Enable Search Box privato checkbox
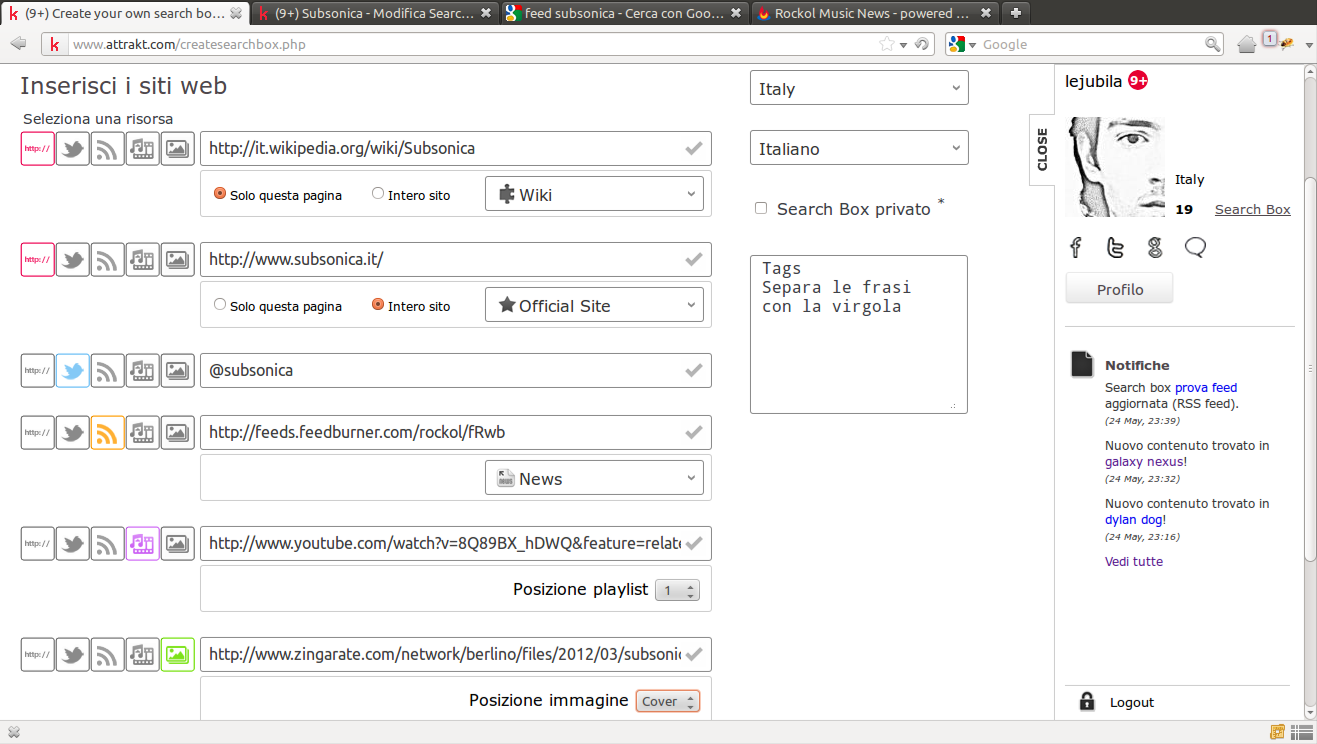The width and height of the screenshot is (1317, 744). point(761,208)
